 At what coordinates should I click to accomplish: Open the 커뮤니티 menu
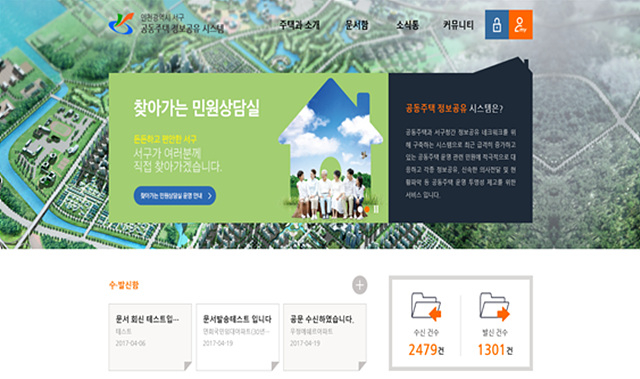click(458, 25)
